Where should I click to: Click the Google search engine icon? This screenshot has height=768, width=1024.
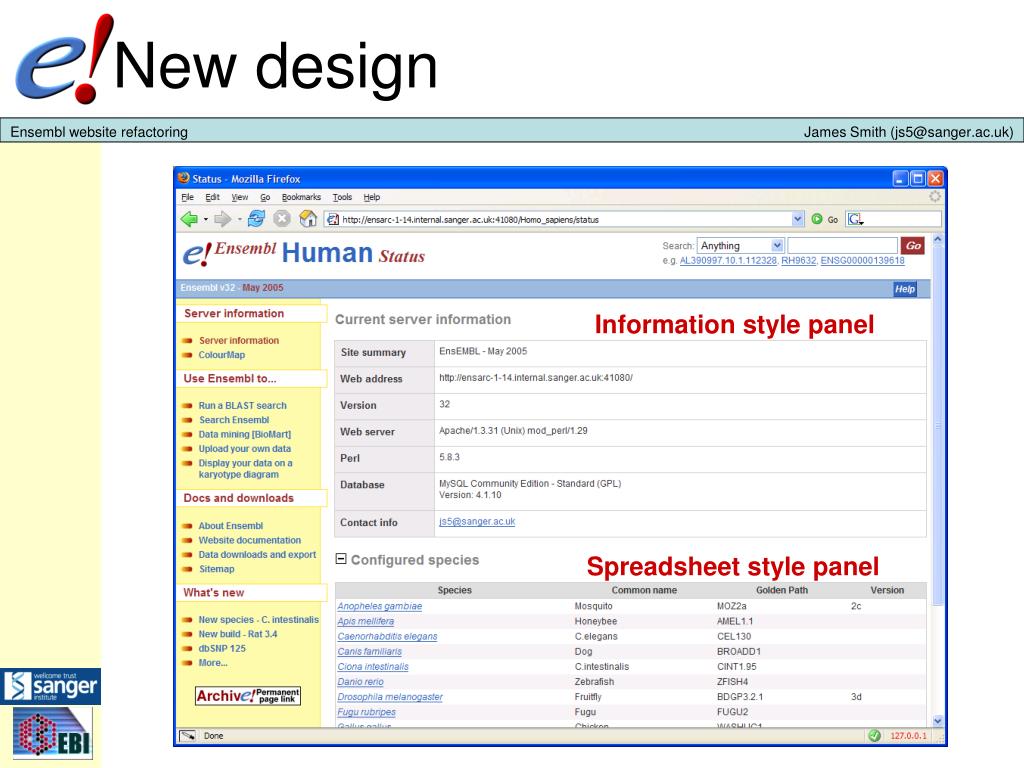pos(855,219)
